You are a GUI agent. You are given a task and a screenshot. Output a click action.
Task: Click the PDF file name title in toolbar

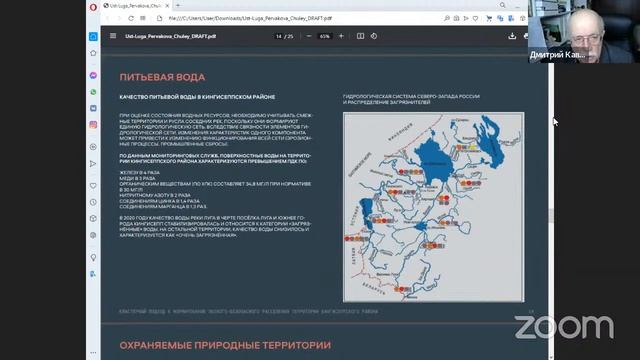point(171,36)
